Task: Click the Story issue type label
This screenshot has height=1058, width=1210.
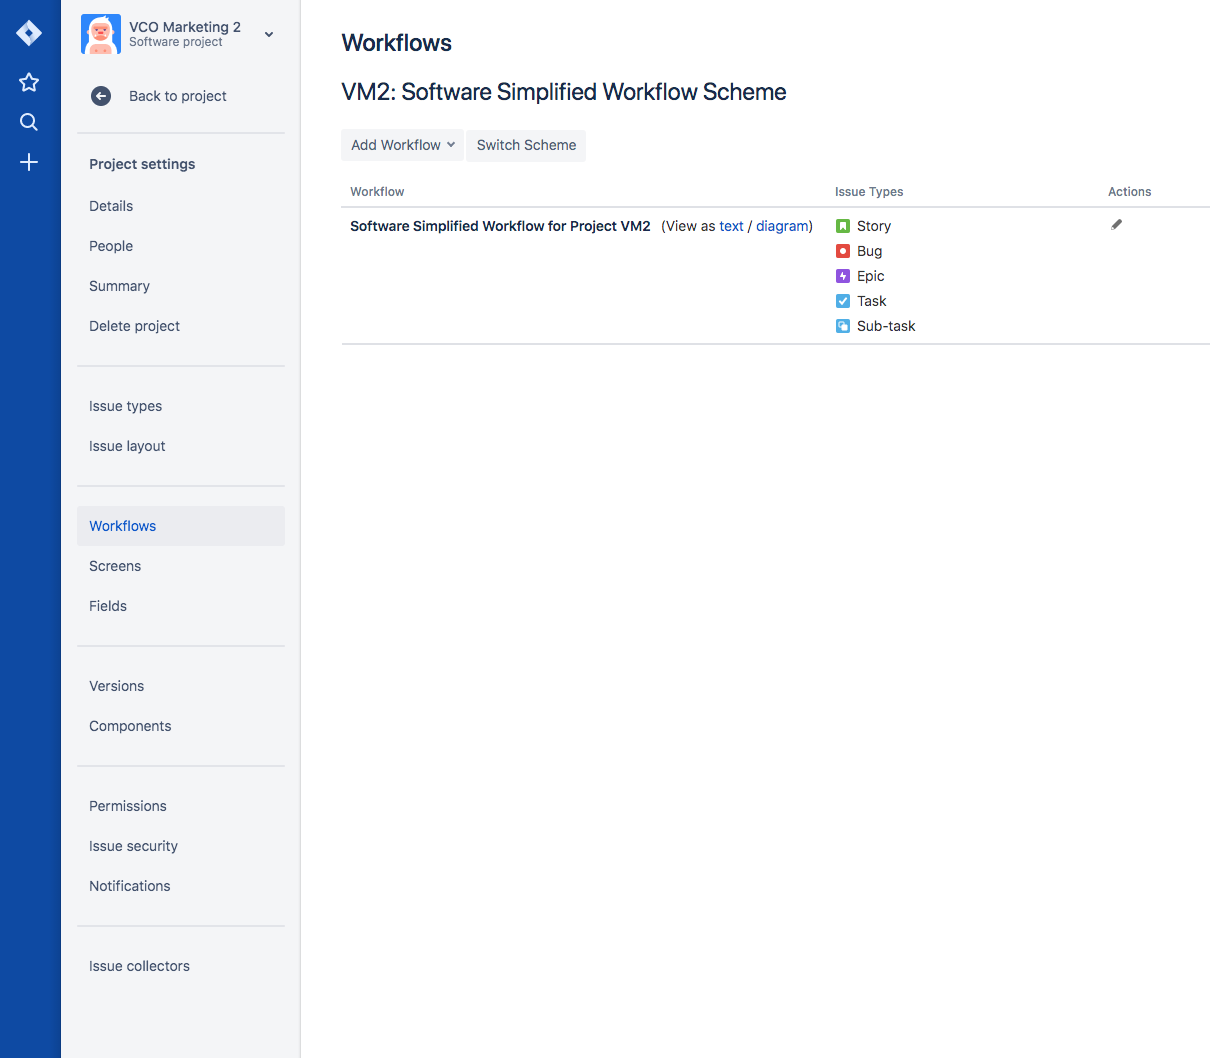Action: [874, 226]
